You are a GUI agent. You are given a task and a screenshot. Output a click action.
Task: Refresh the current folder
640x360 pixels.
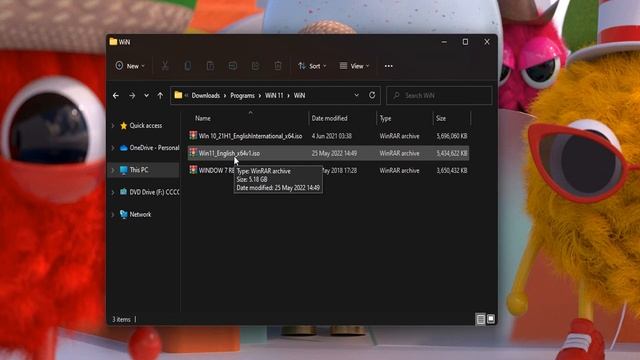(372, 95)
